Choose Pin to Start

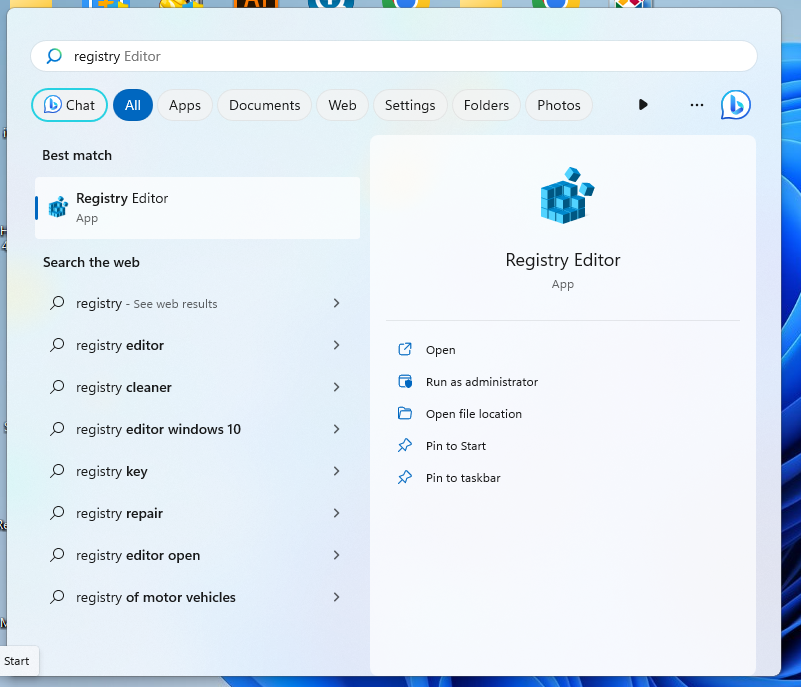pos(456,446)
